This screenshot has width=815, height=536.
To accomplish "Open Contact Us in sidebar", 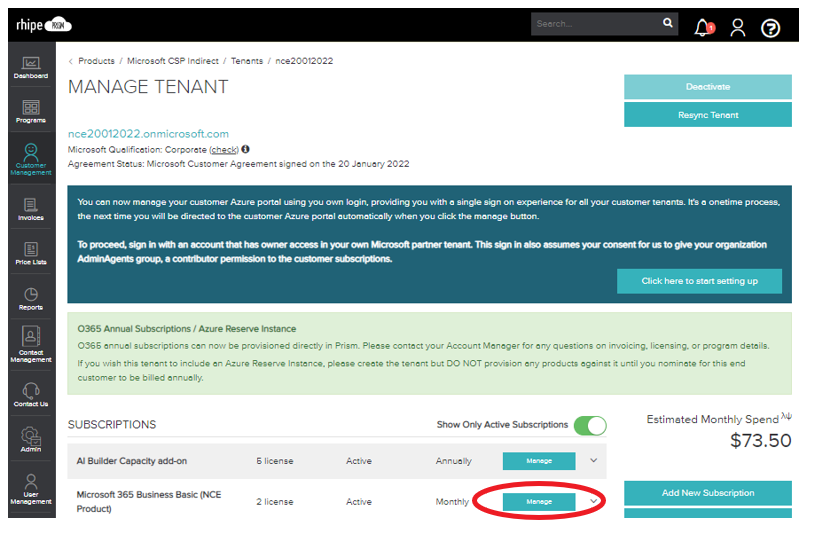I will point(31,395).
